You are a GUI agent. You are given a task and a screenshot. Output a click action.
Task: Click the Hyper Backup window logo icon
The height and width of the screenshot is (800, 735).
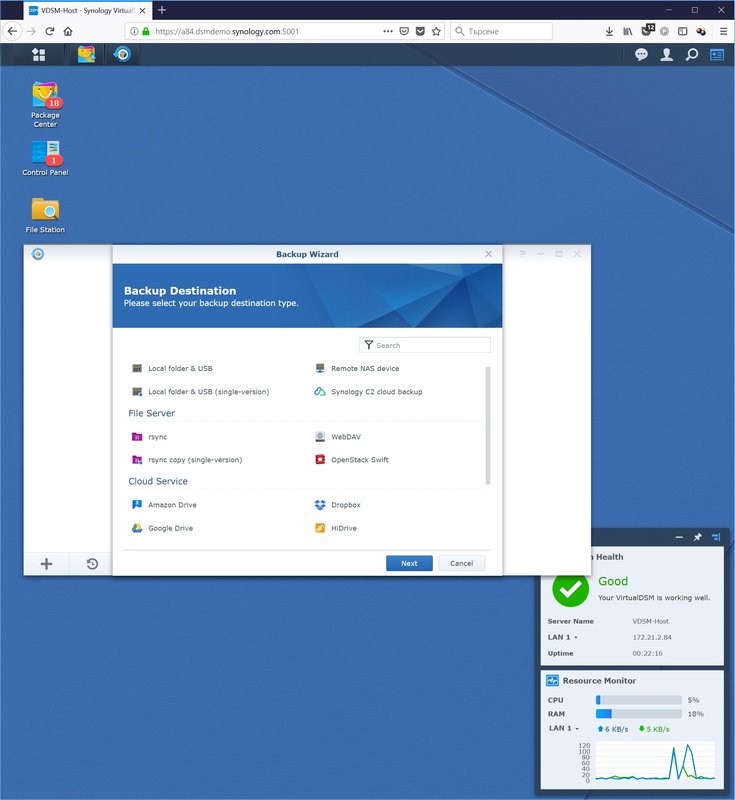click(38, 254)
